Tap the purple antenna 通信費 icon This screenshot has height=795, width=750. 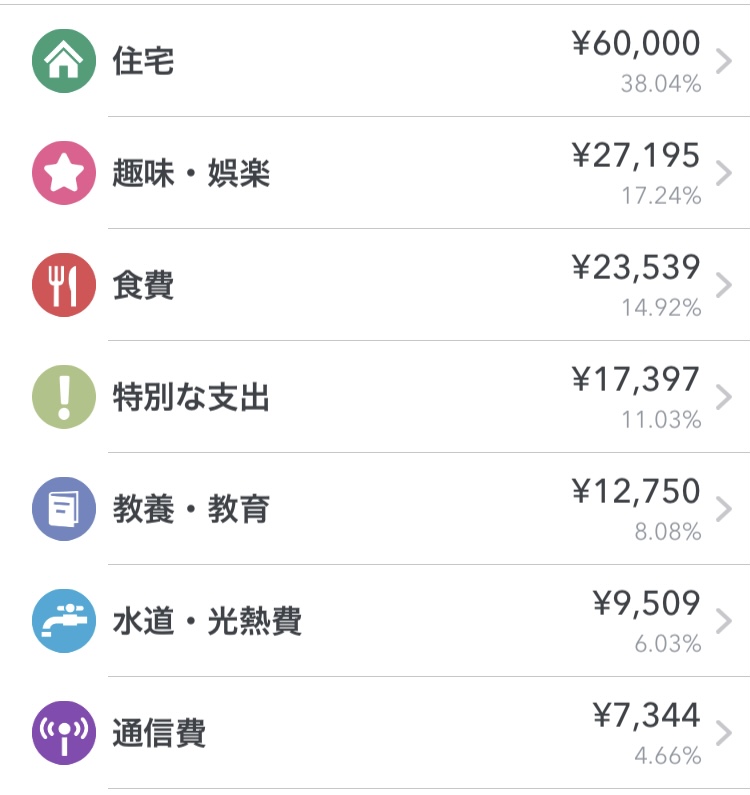[x=64, y=733]
